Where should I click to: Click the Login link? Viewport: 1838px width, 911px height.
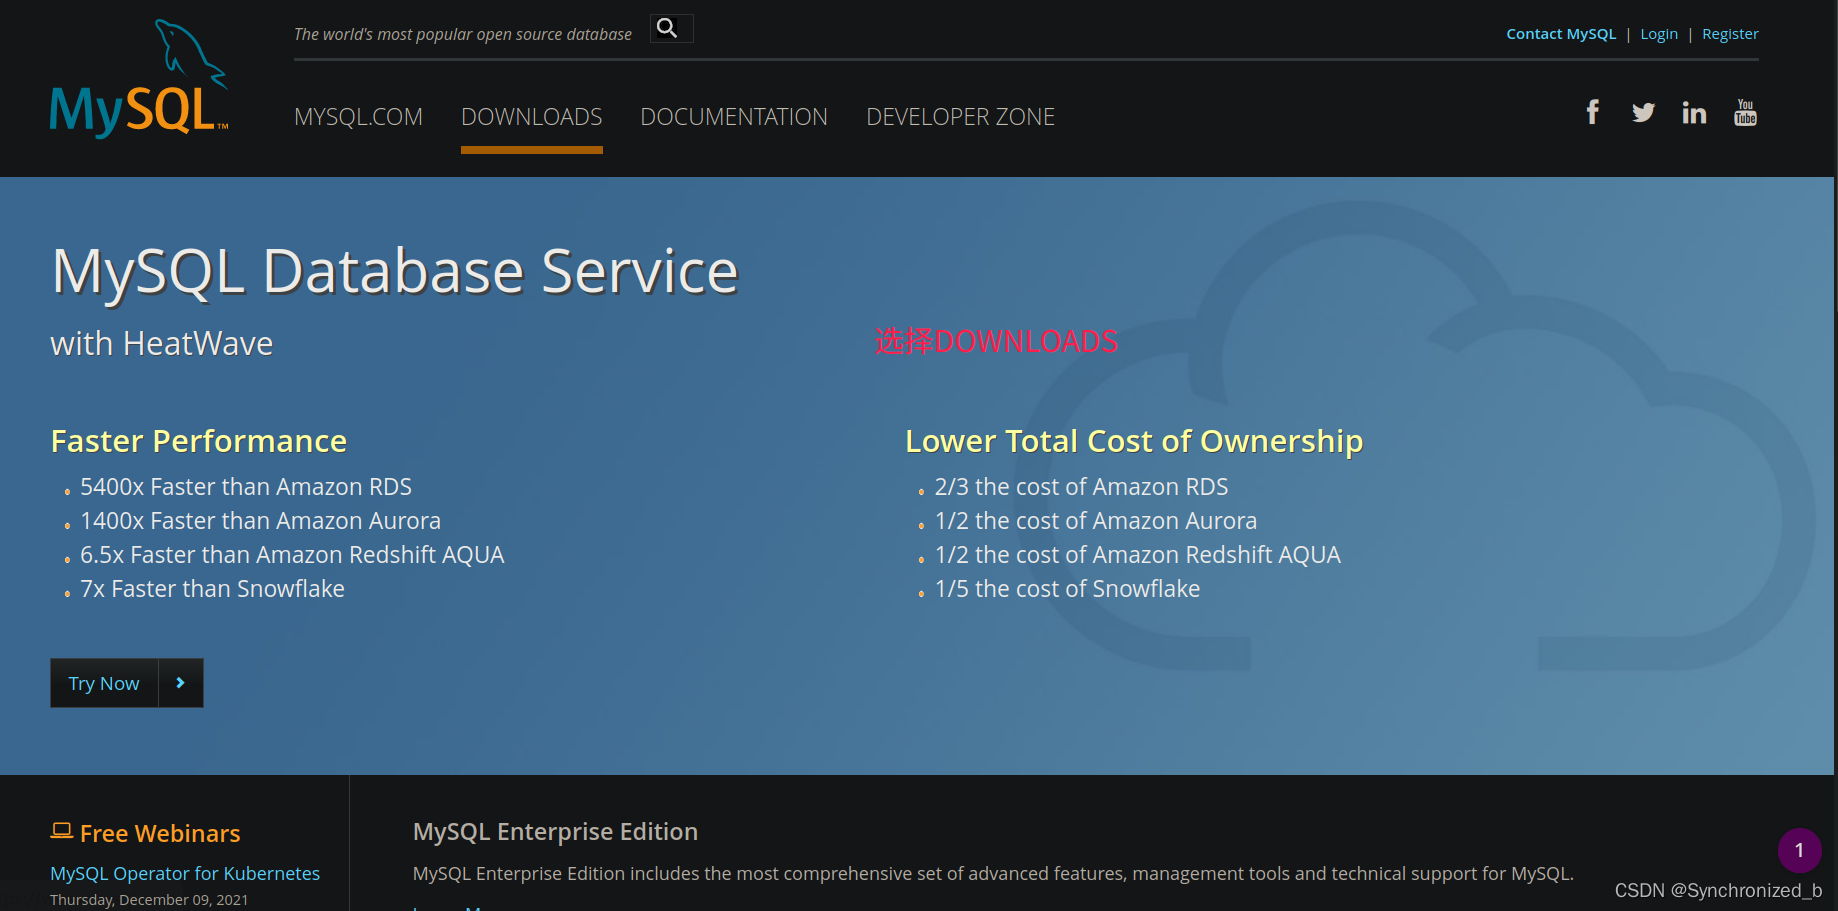point(1659,34)
